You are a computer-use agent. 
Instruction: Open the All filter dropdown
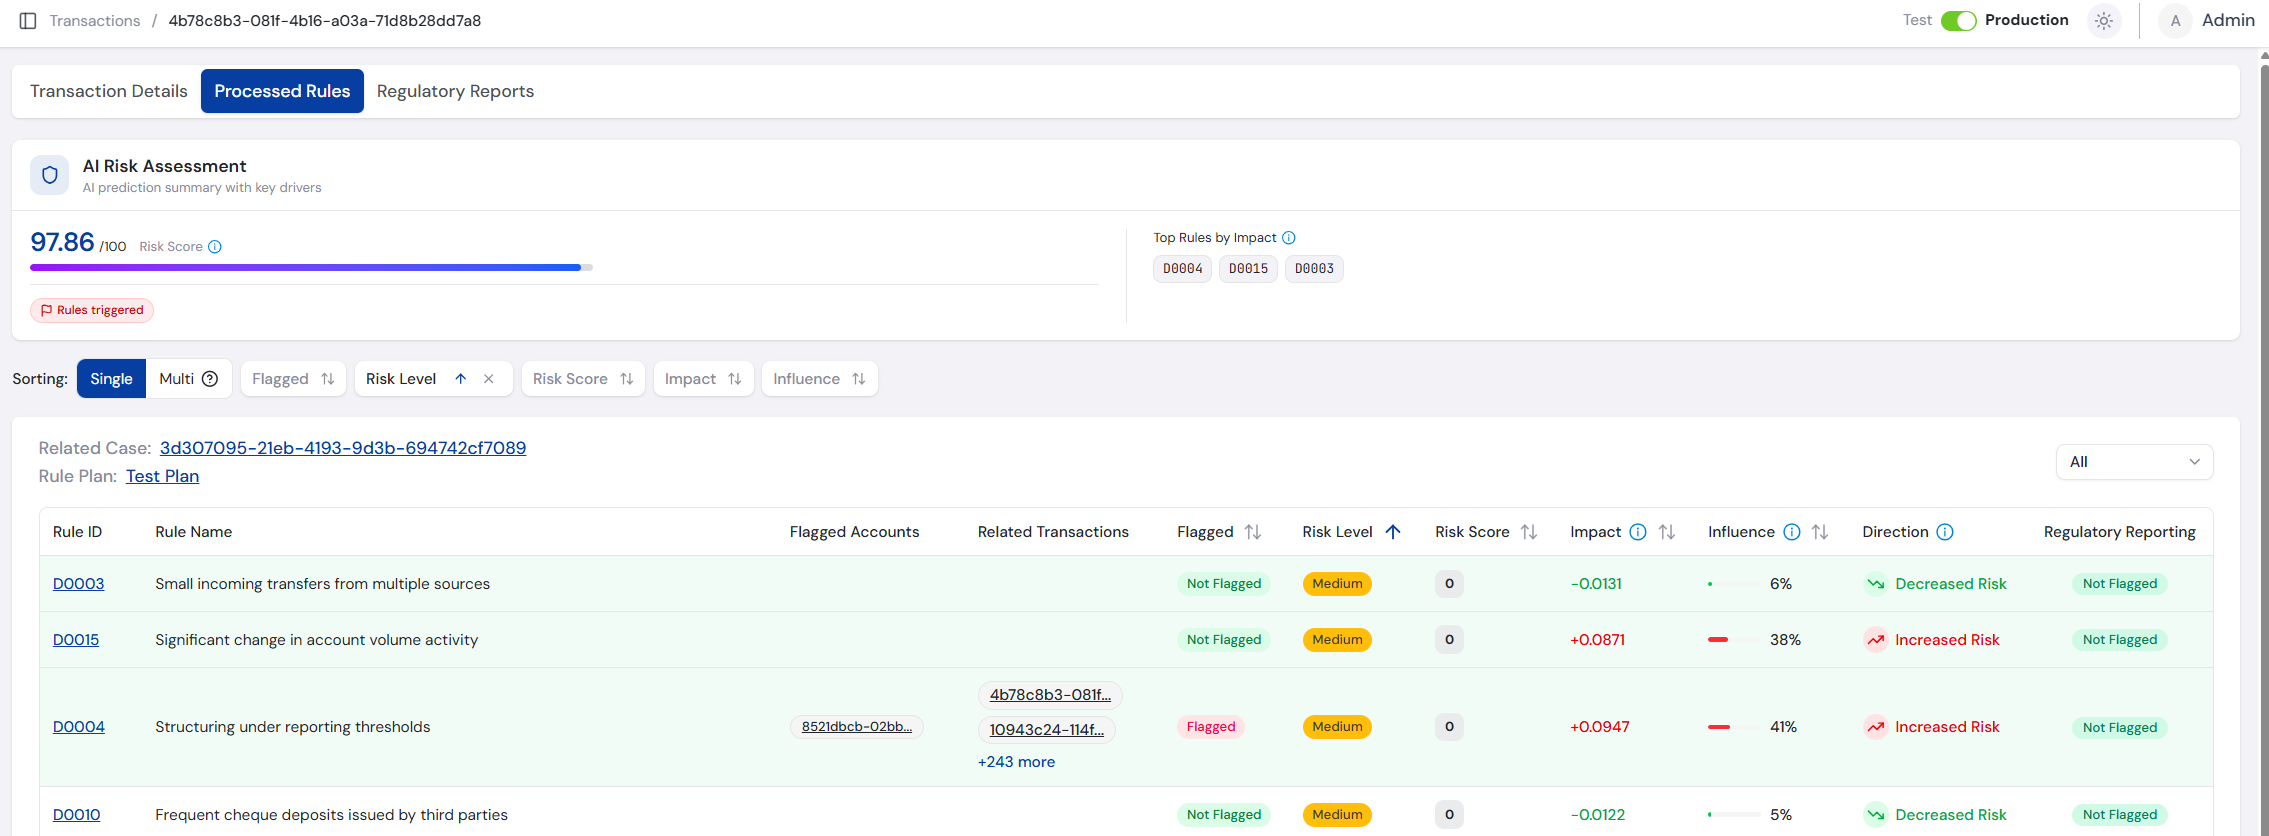[x=2134, y=462]
